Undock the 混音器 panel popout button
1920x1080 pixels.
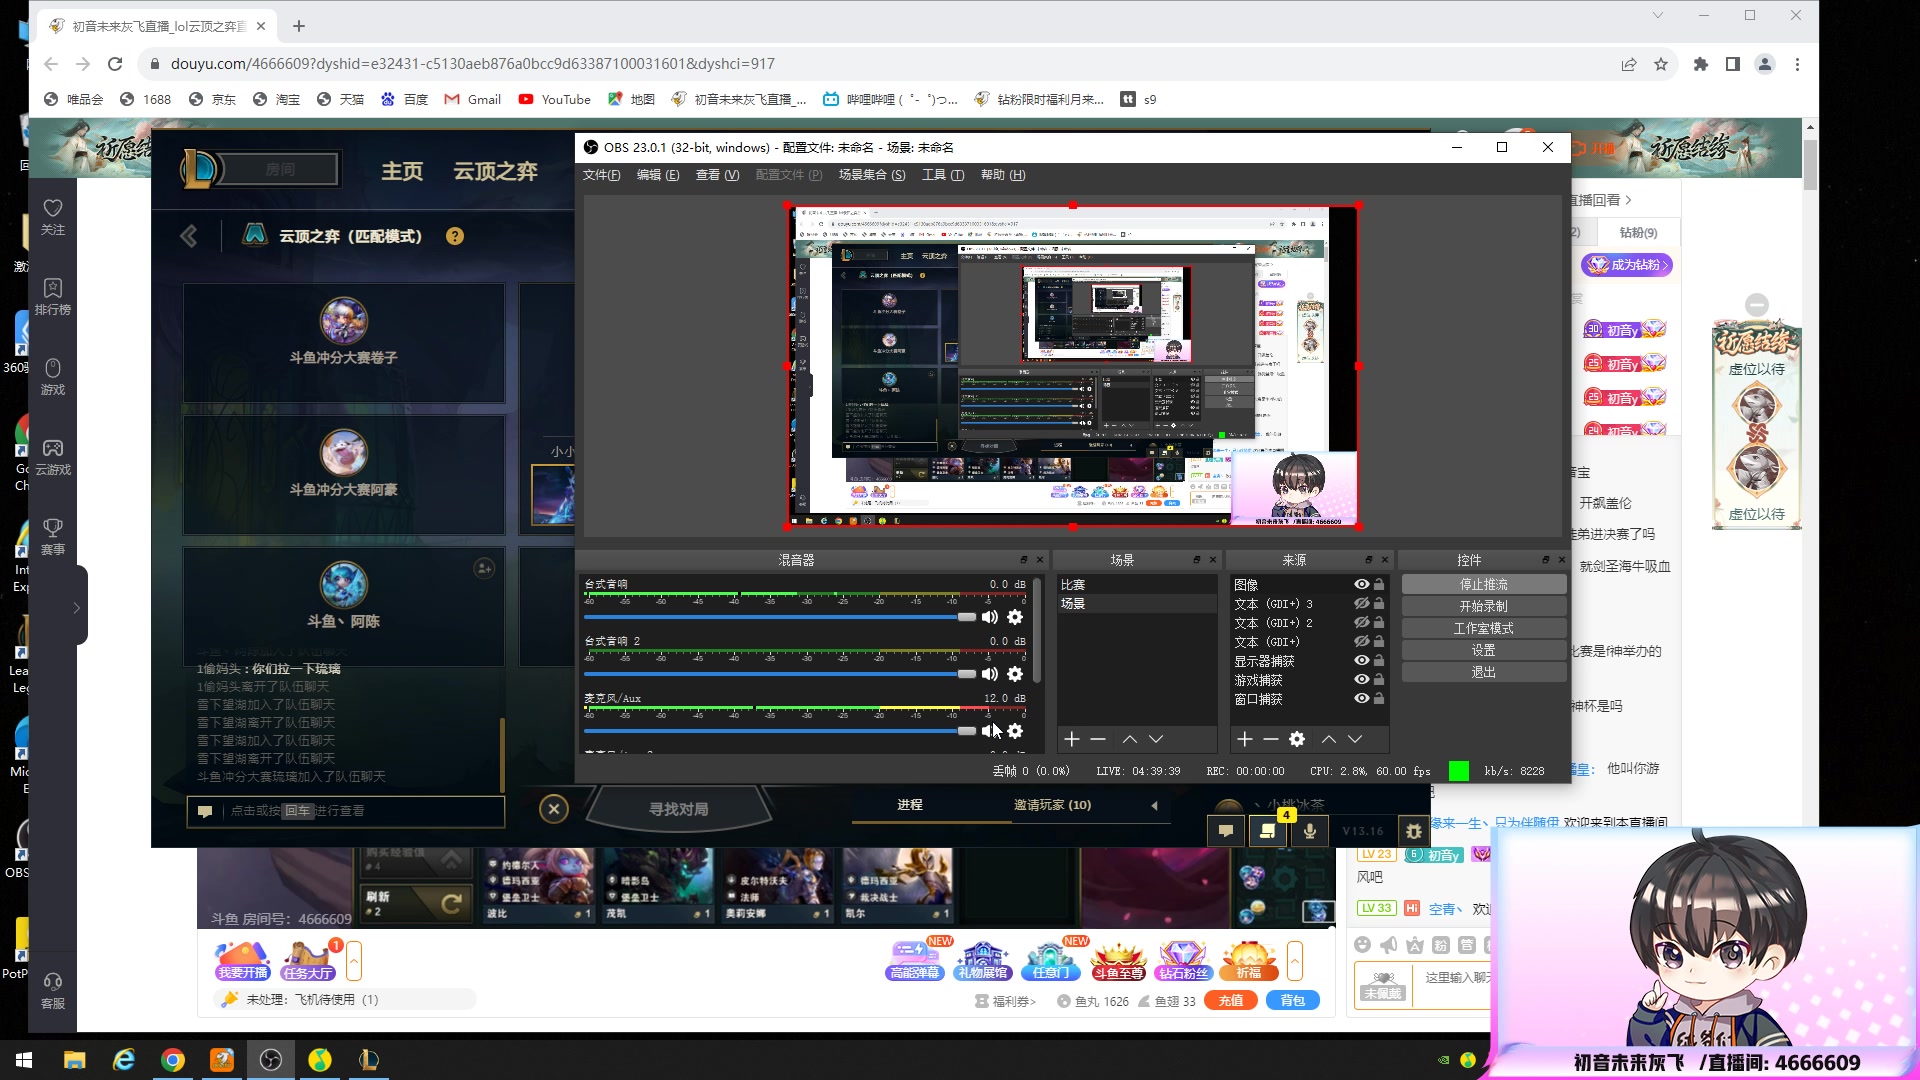pyautogui.click(x=1023, y=560)
